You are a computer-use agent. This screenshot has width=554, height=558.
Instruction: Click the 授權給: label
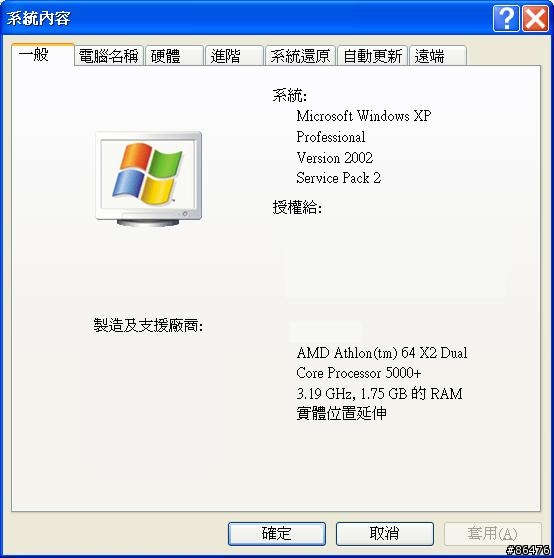pos(297,207)
